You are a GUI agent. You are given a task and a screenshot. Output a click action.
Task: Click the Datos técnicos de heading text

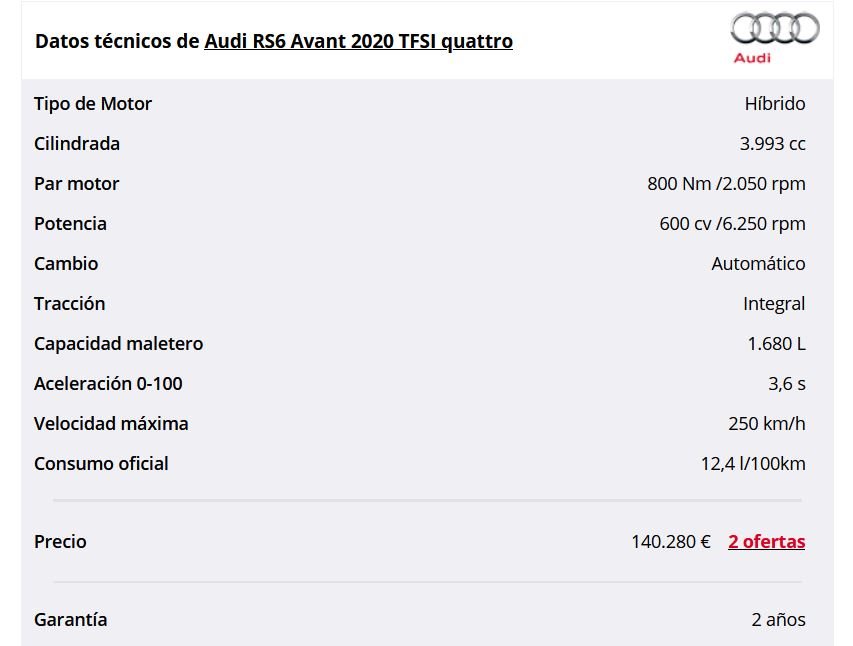pyautogui.click(x=117, y=41)
